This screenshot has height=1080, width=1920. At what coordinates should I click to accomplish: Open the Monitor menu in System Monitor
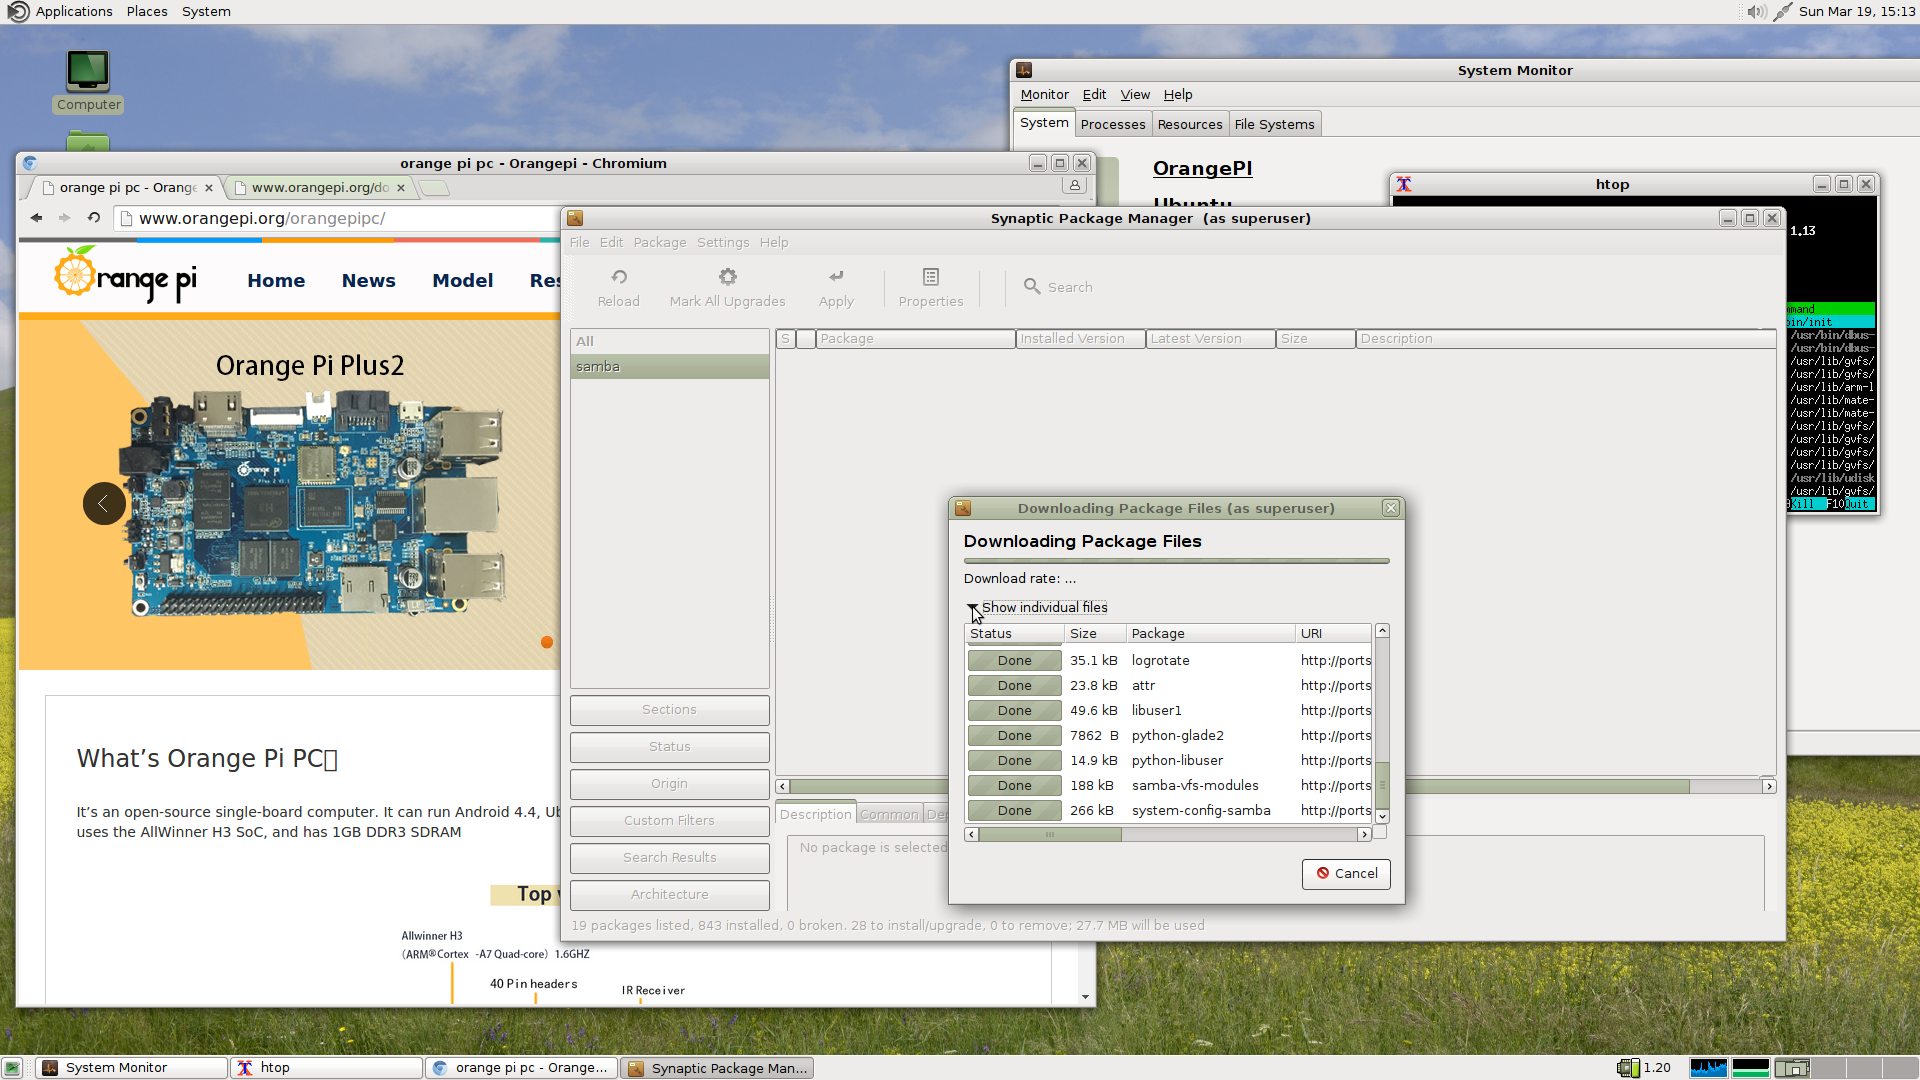[x=1044, y=95]
